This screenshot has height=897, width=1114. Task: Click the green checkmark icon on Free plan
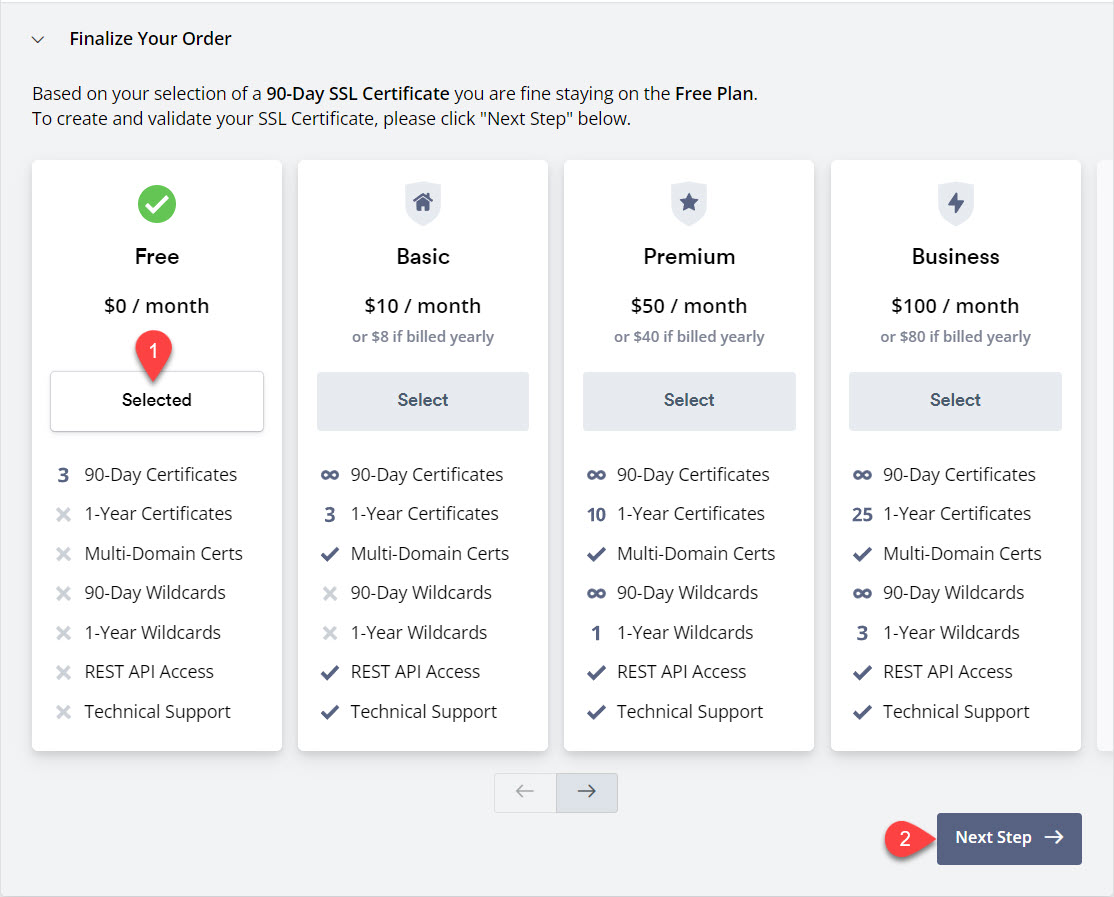click(157, 204)
